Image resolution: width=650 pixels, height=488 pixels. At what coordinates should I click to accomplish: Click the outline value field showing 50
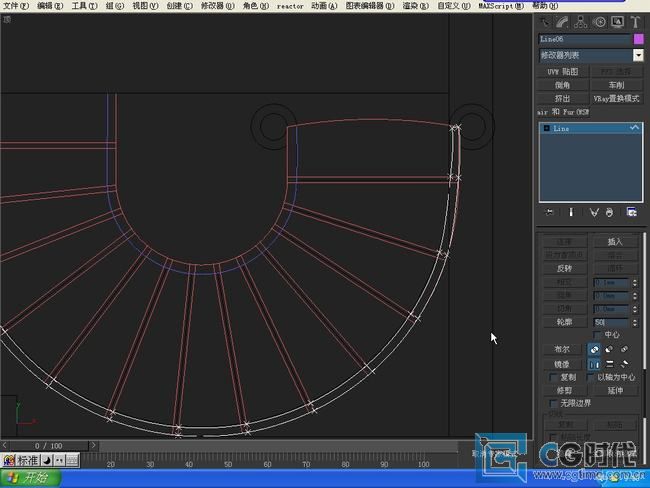click(612, 322)
